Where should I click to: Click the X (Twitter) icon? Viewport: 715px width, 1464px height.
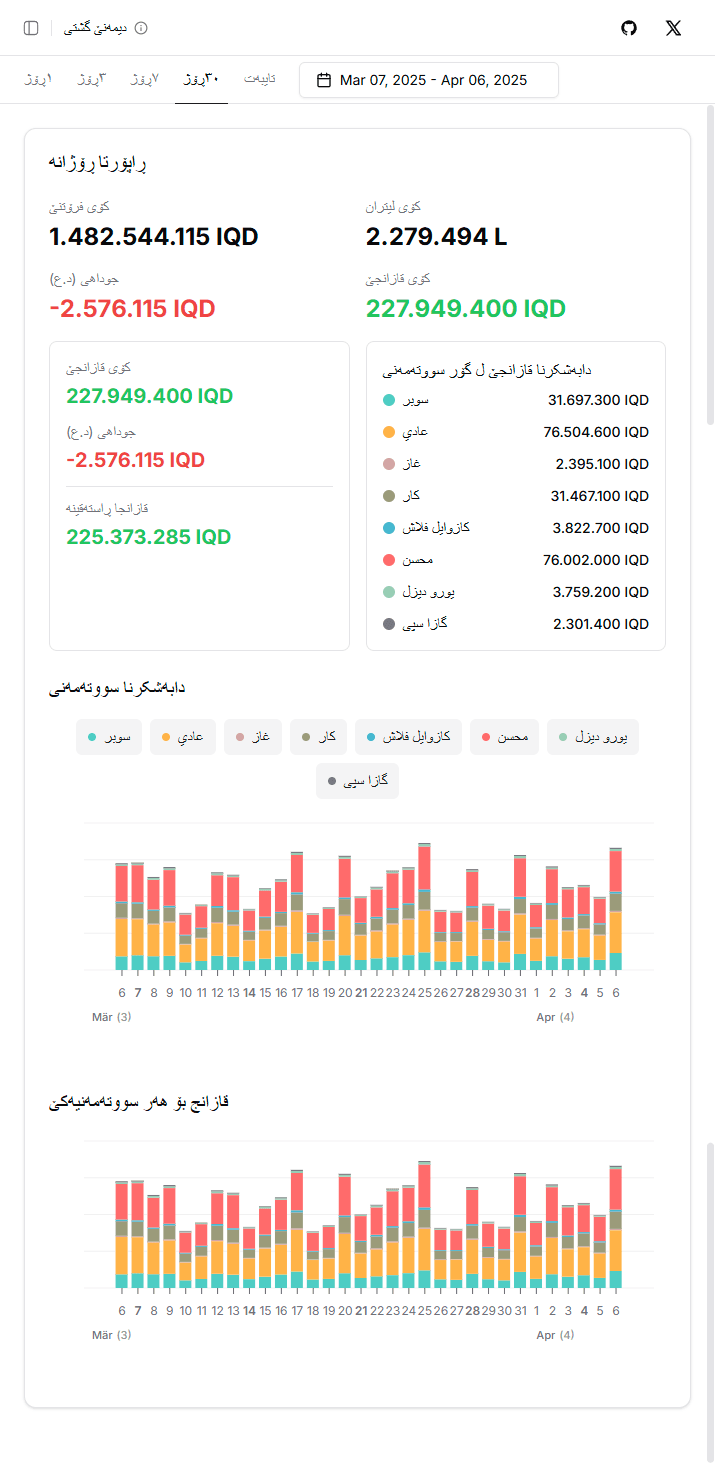pyautogui.click(x=673, y=28)
